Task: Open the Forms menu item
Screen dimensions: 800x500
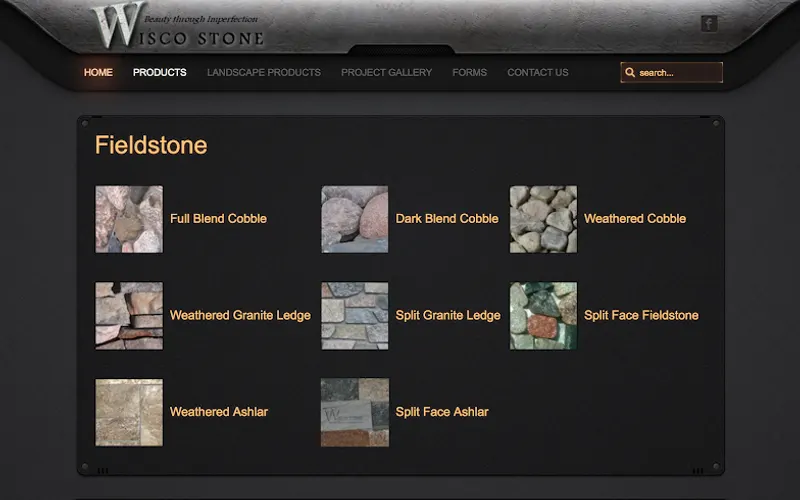Action: pyautogui.click(x=469, y=72)
